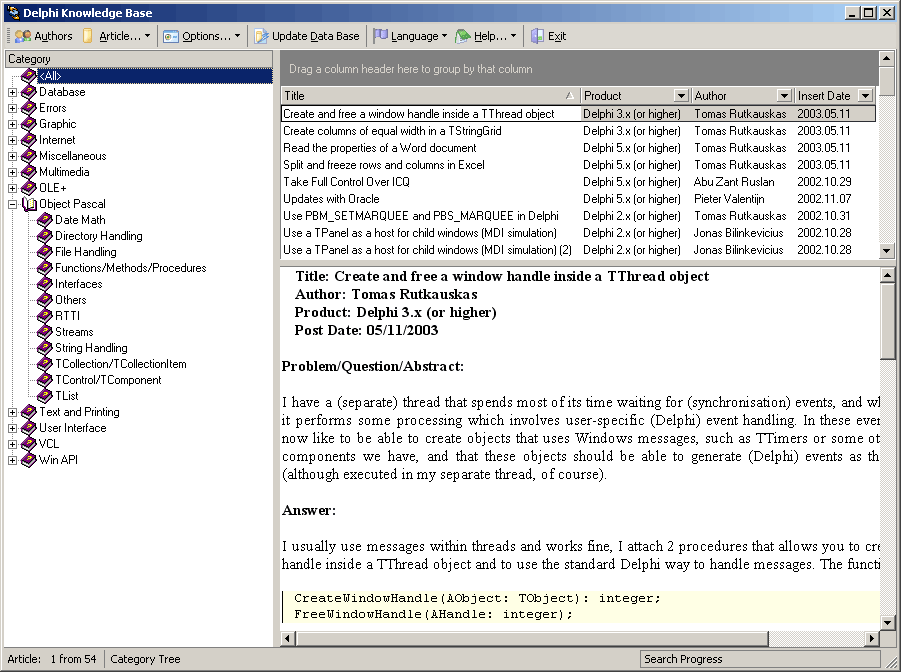
Task: Open the Author column filter dropdown
Action: click(784, 95)
